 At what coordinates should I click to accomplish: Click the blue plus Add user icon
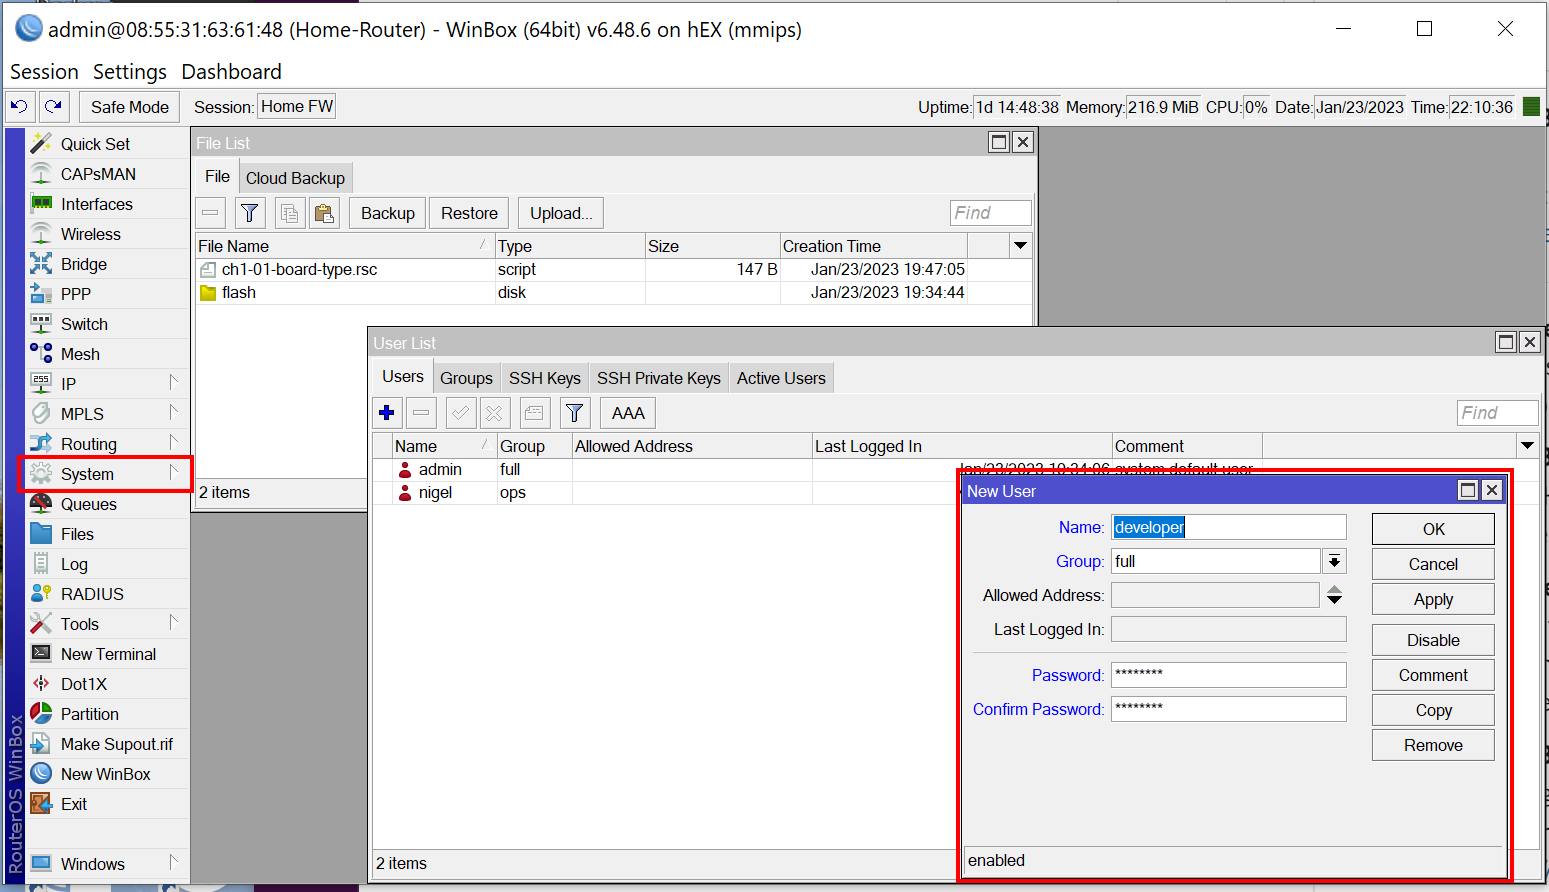387,413
